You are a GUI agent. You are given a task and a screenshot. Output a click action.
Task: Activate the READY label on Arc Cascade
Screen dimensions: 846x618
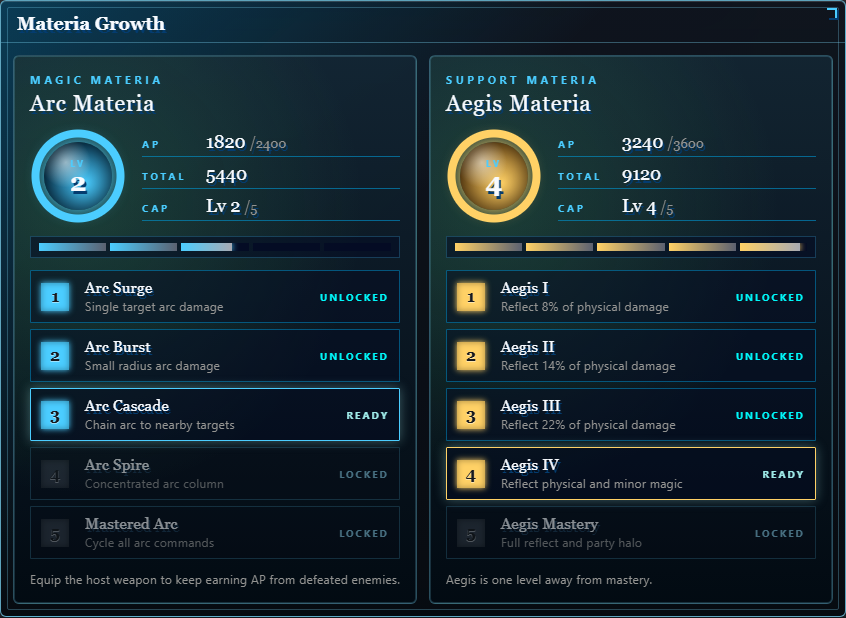click(x=367, y=416)
